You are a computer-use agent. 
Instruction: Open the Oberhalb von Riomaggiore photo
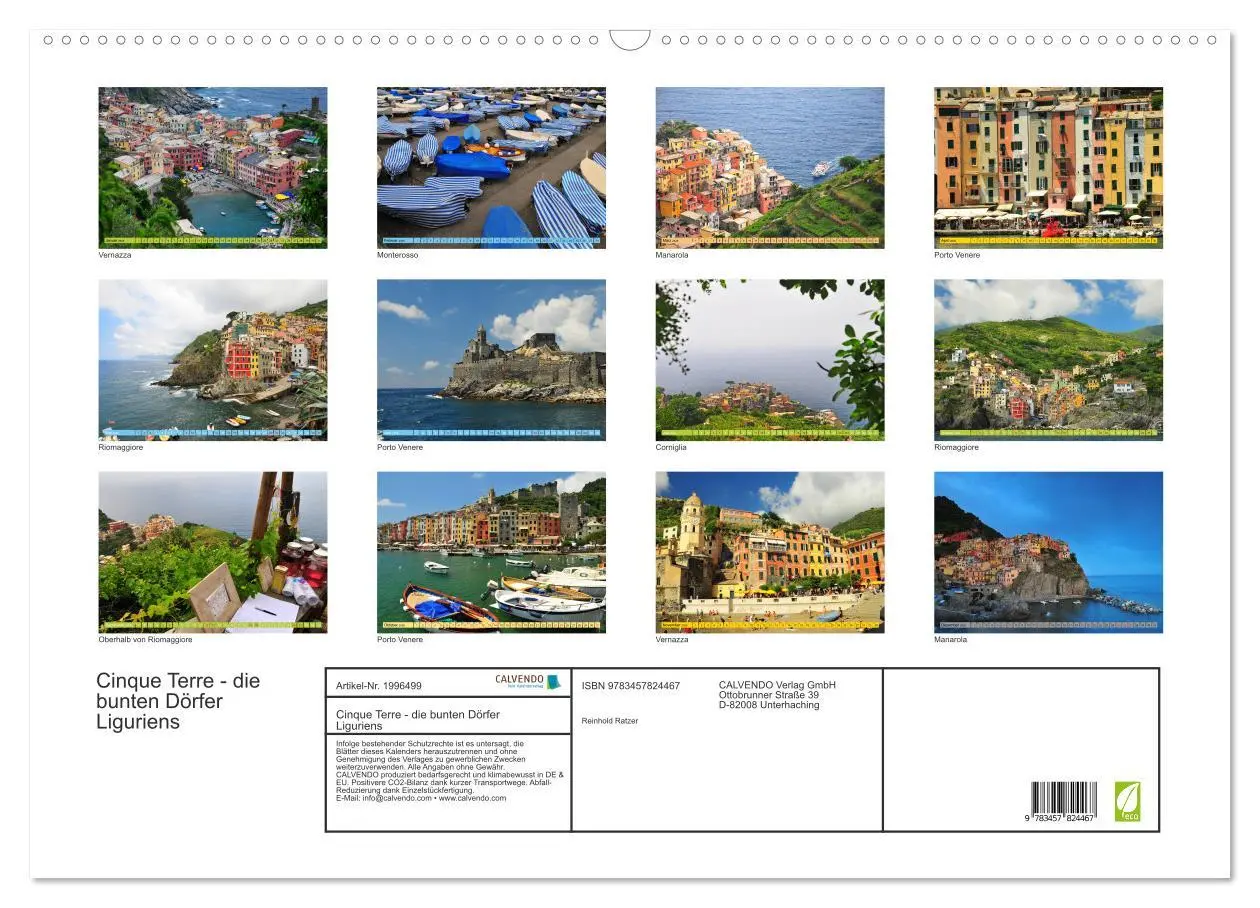pos(213,552)
